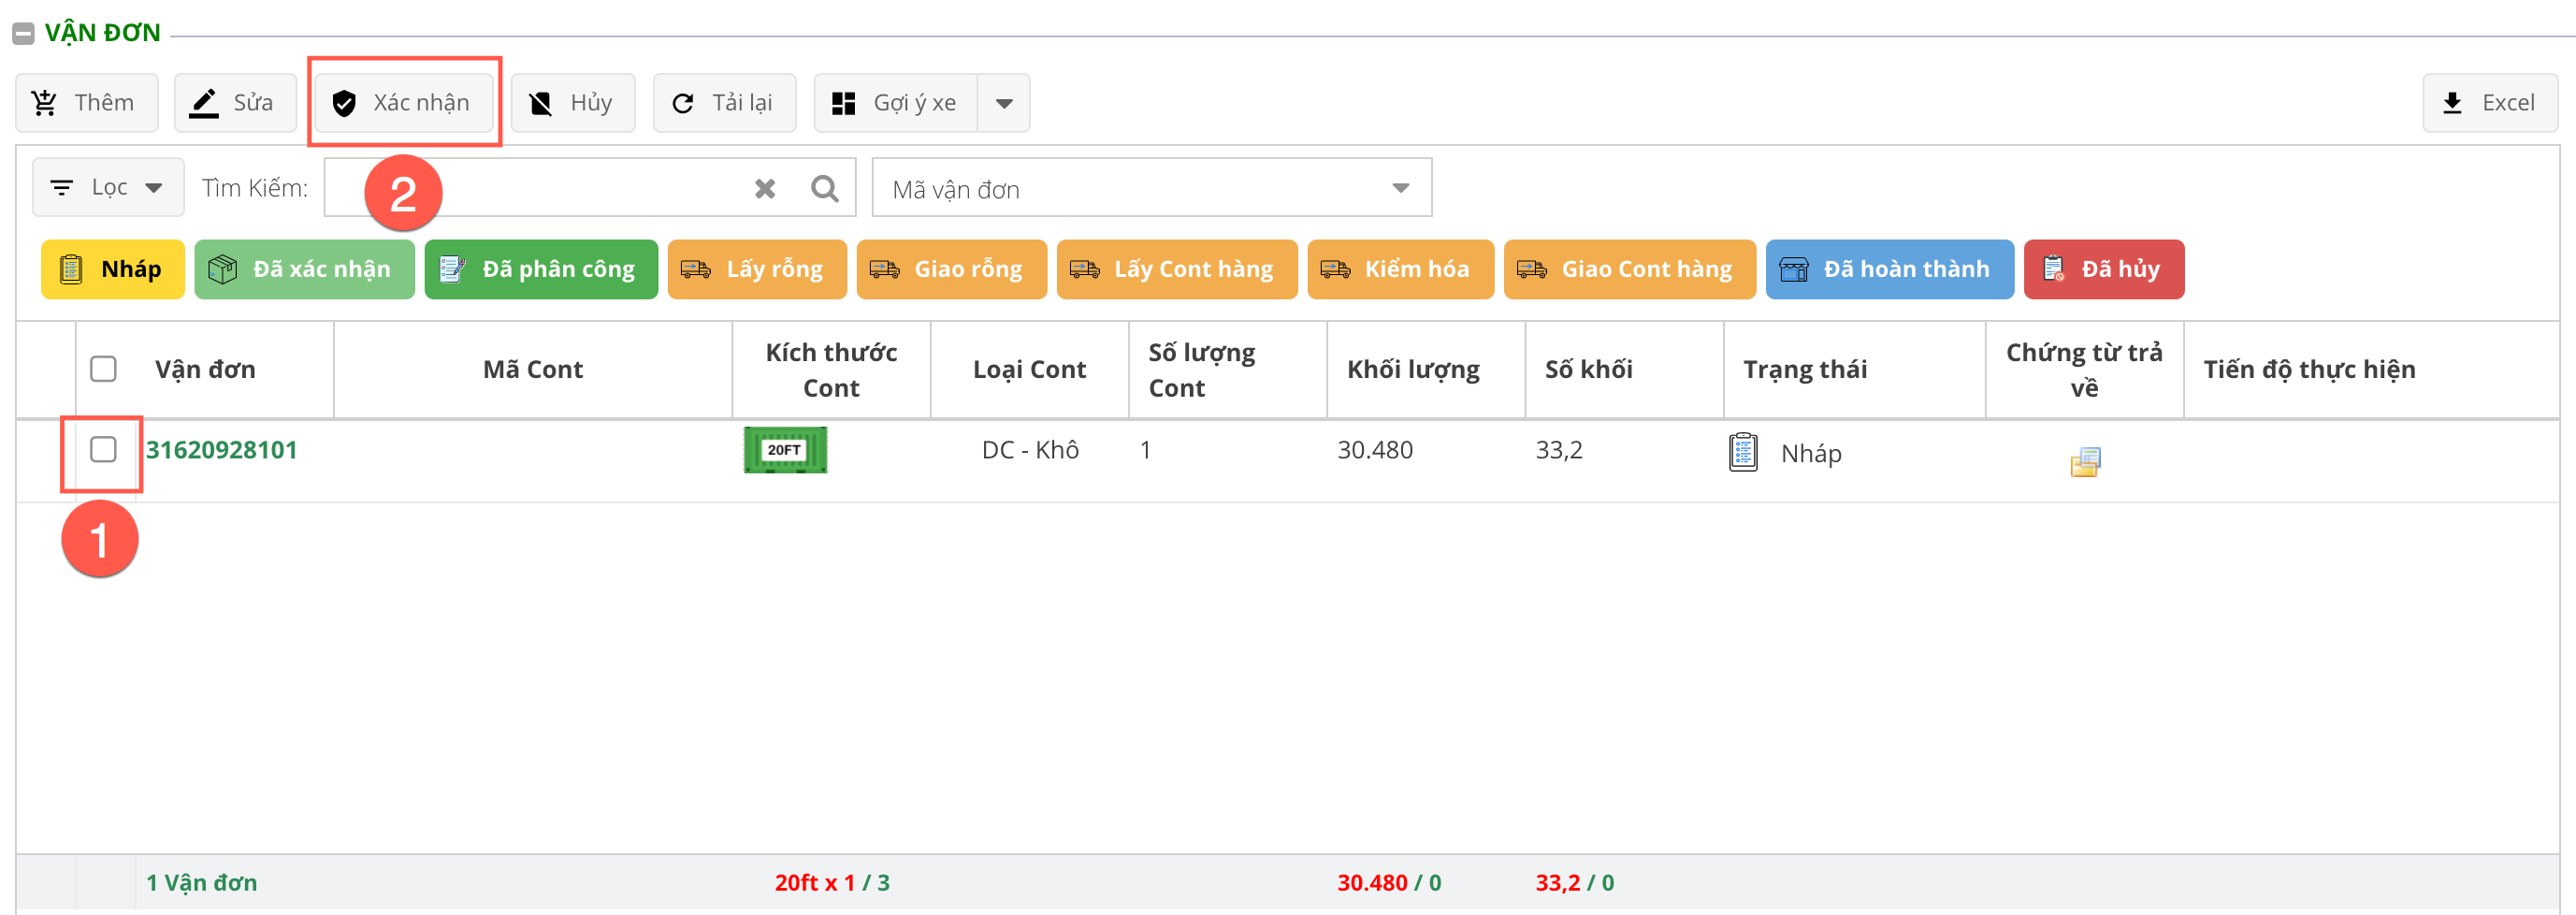The height and width of the screenshot is (915, 2576).
Task: Click the search magnifier icon
Action: pos(824,188)
